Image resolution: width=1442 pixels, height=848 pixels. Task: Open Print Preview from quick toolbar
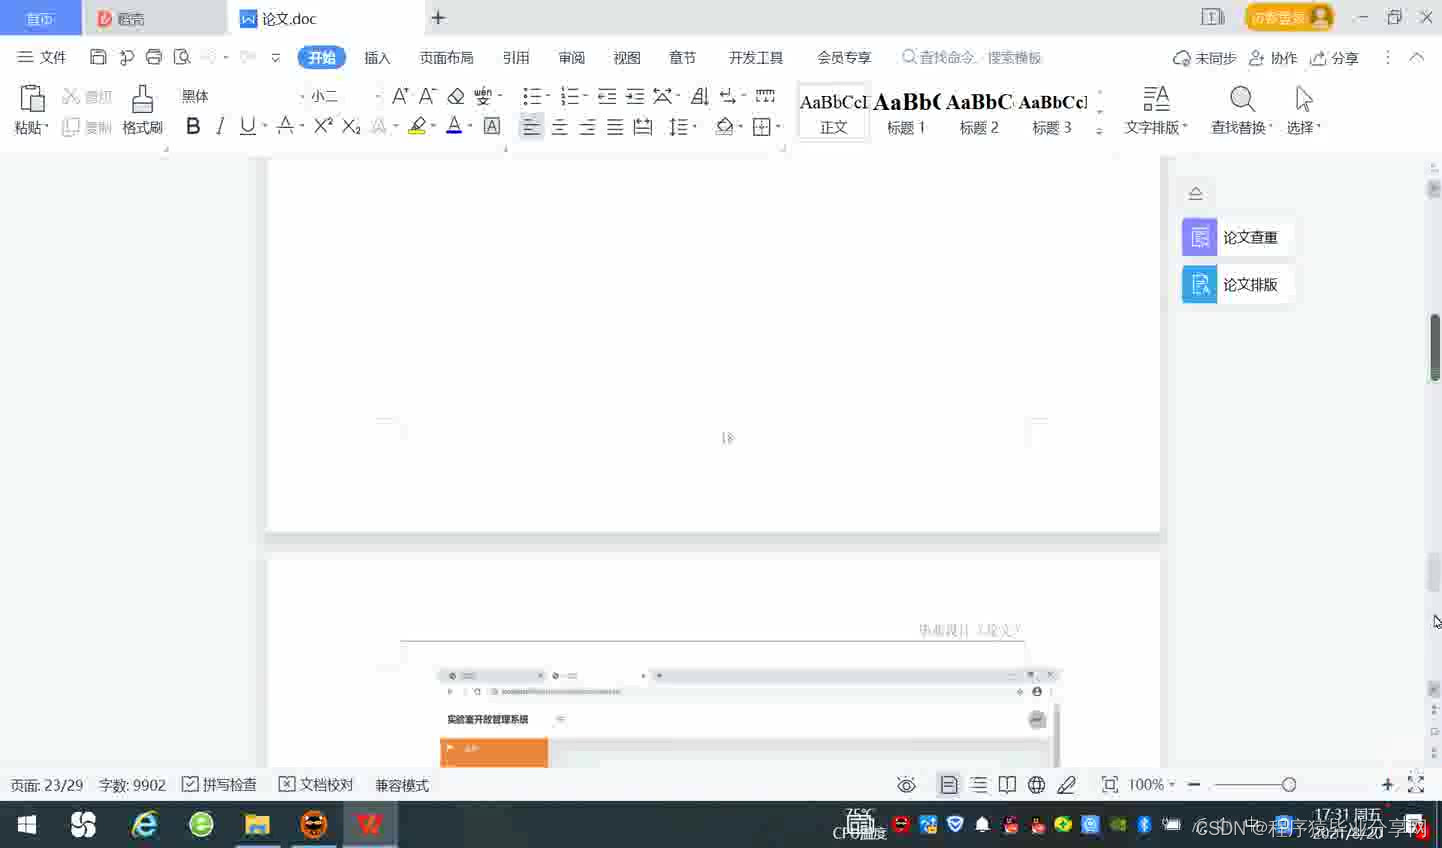pyautogui.click(x=182, y=57)
